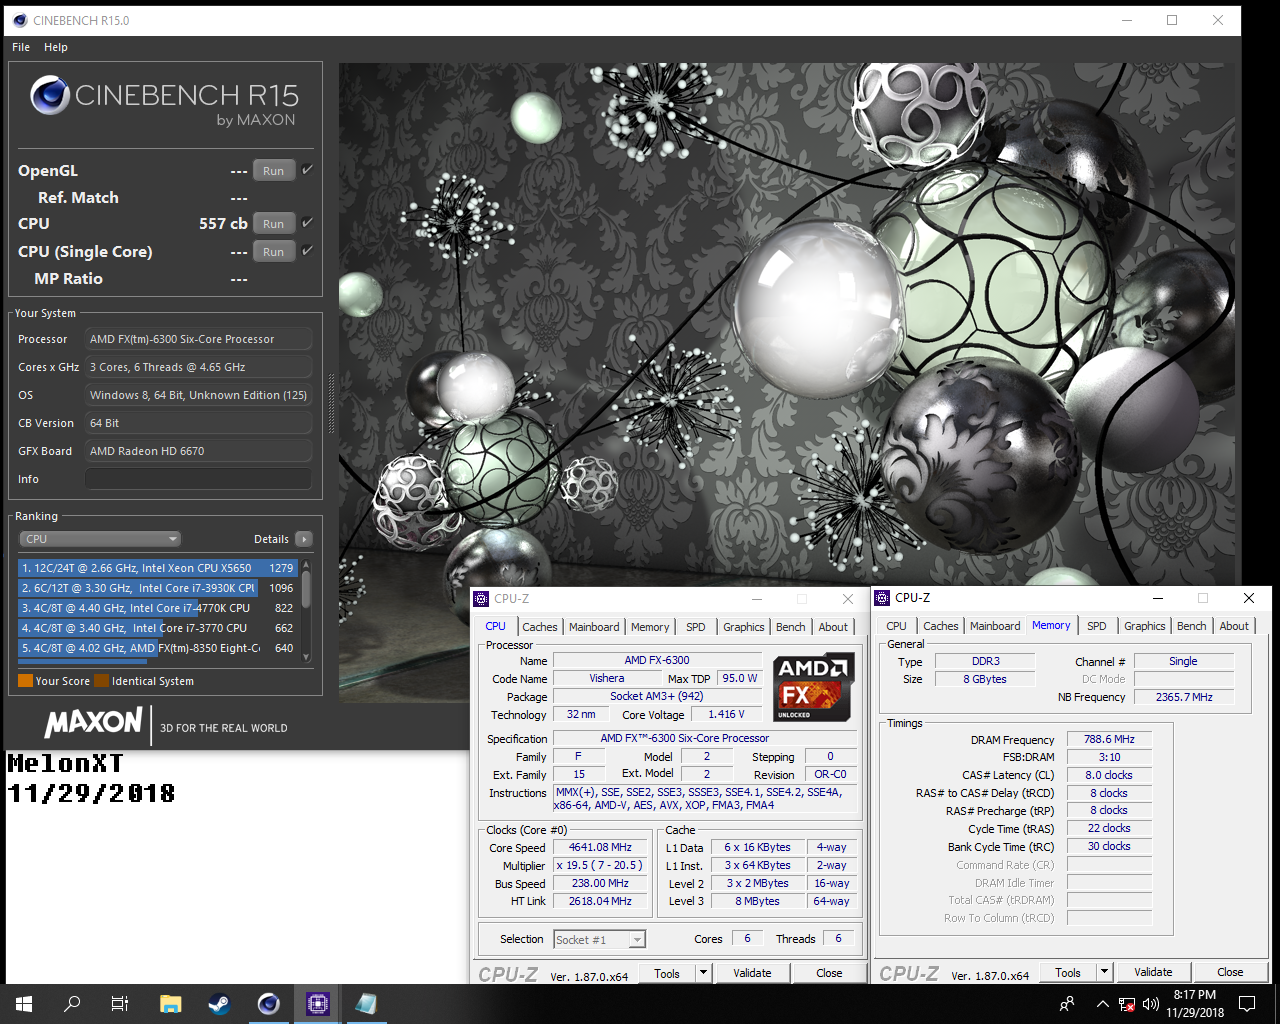Open network status in system tray
The width and height of the screenshot is (1280, 1024).
[x=1127, y=1004]
